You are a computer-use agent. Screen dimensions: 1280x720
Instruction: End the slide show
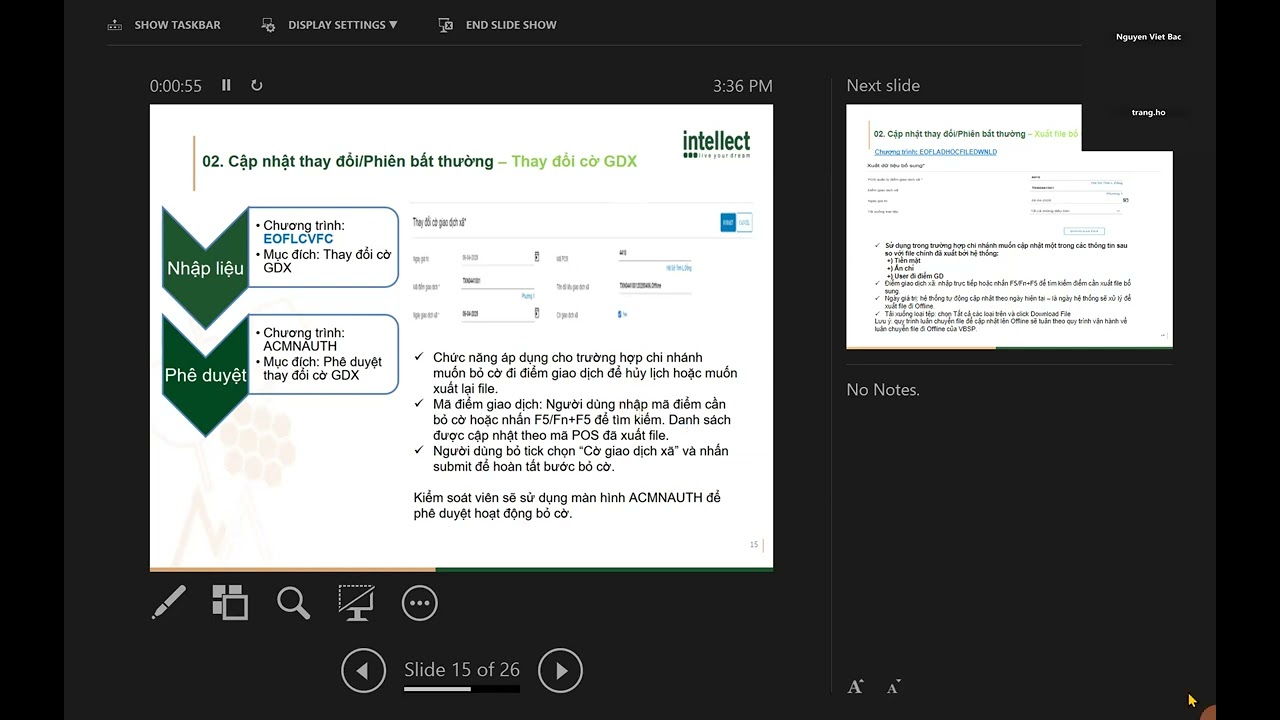[x=497, y=25]
